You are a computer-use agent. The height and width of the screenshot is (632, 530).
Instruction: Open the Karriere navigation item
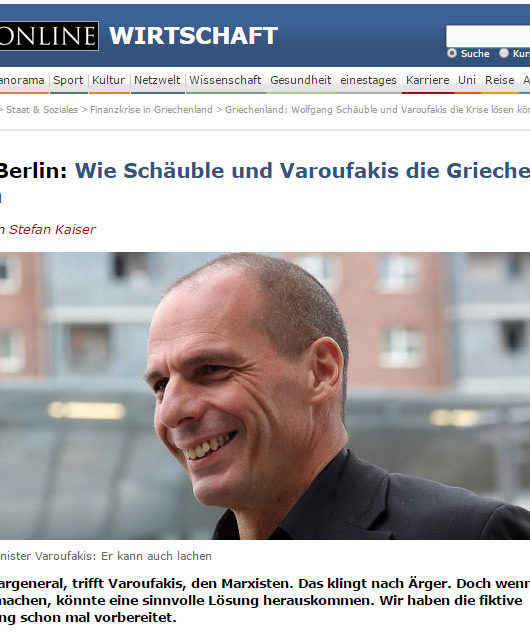pyautogui.click(x=428, y=80)
